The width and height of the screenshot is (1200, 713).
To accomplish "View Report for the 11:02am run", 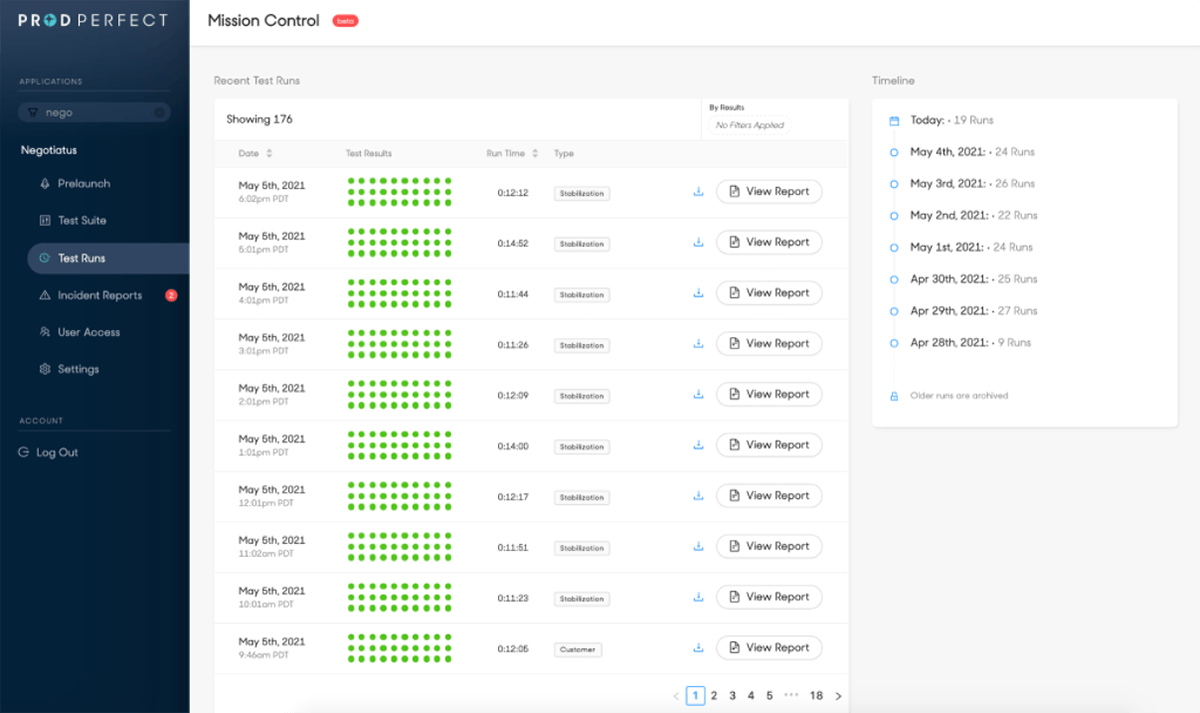I will click(769, 547).
